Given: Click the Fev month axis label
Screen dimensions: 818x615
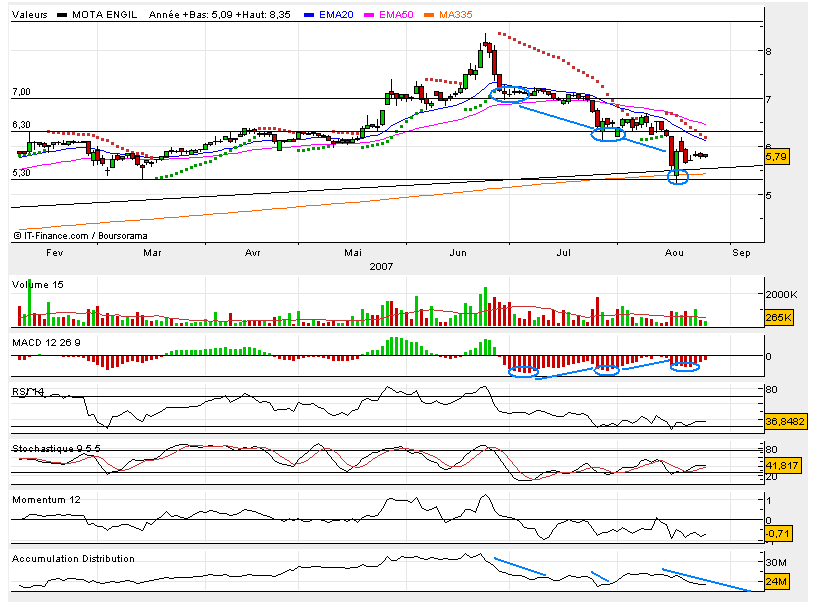Looking at the screenshot, I should 55,253.
